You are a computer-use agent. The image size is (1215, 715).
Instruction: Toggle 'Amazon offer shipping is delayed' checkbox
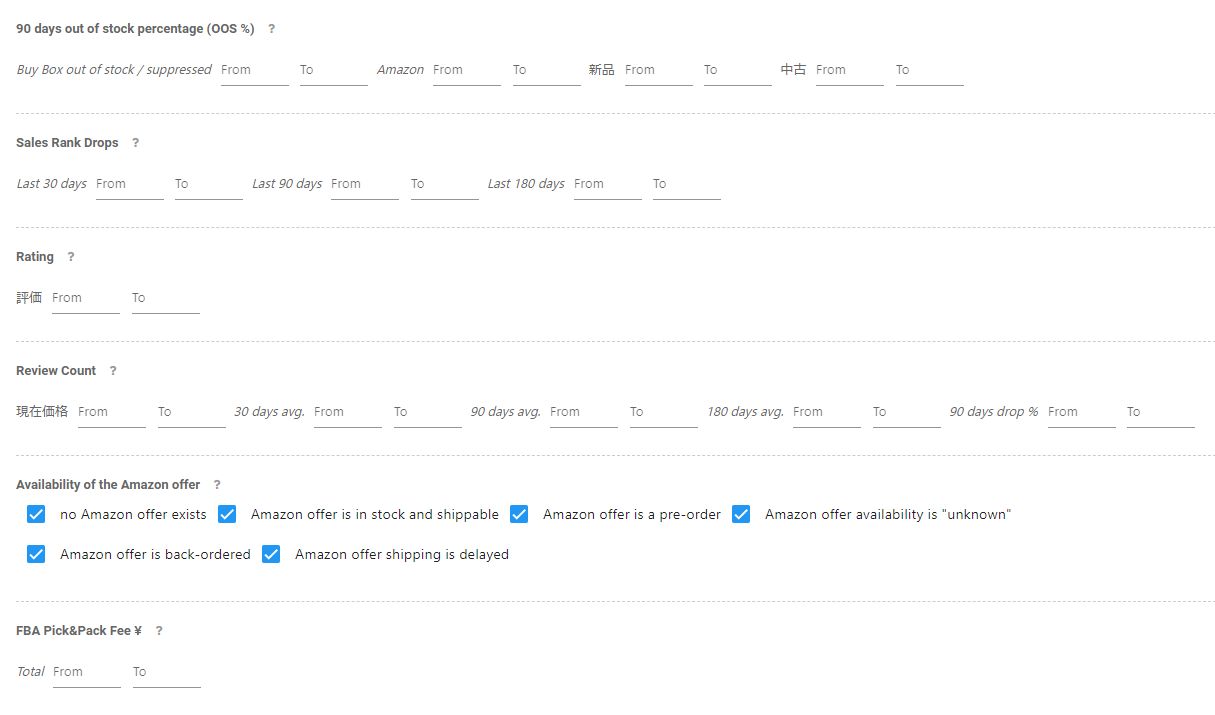click(x=271, y=554)
